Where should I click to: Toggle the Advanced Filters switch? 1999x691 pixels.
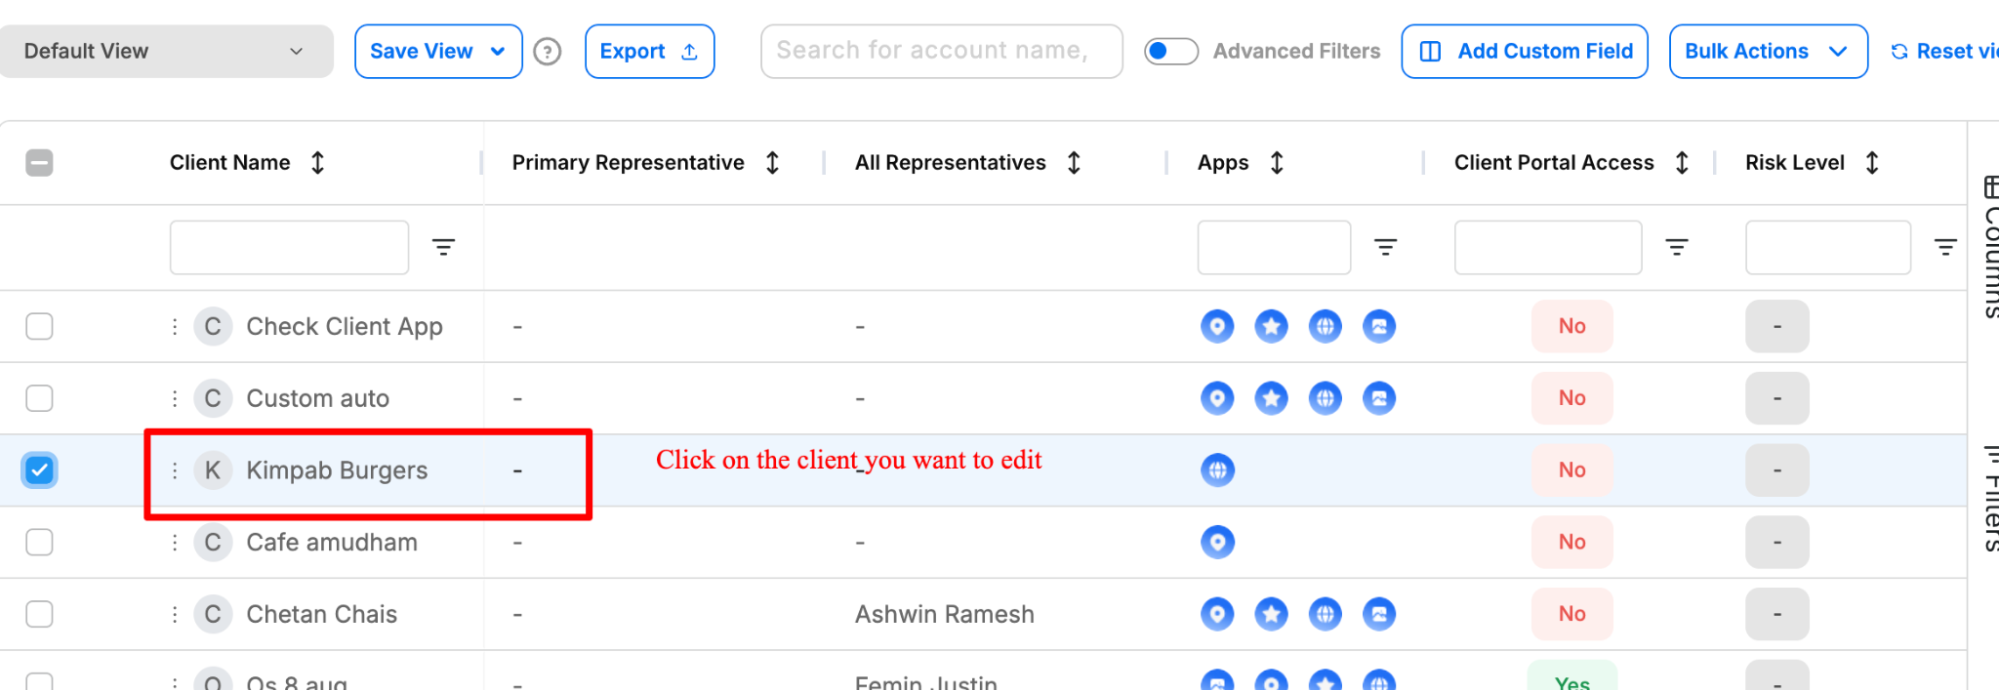pyautogui.click(x=1171, y=51)
